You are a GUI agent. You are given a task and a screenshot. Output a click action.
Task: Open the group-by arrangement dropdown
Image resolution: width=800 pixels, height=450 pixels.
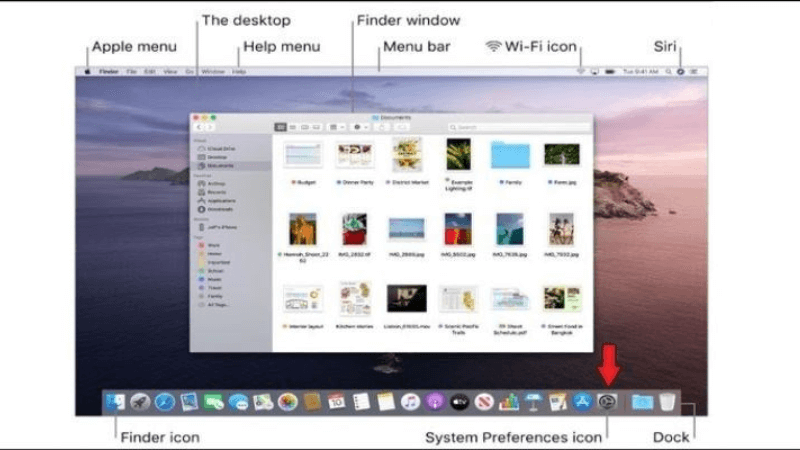coord(336,128)
